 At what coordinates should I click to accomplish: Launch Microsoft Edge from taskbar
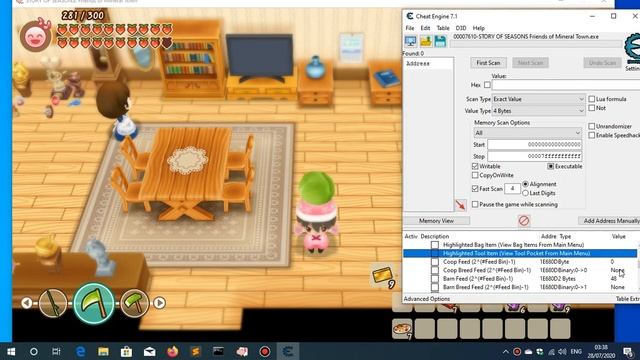80,351
